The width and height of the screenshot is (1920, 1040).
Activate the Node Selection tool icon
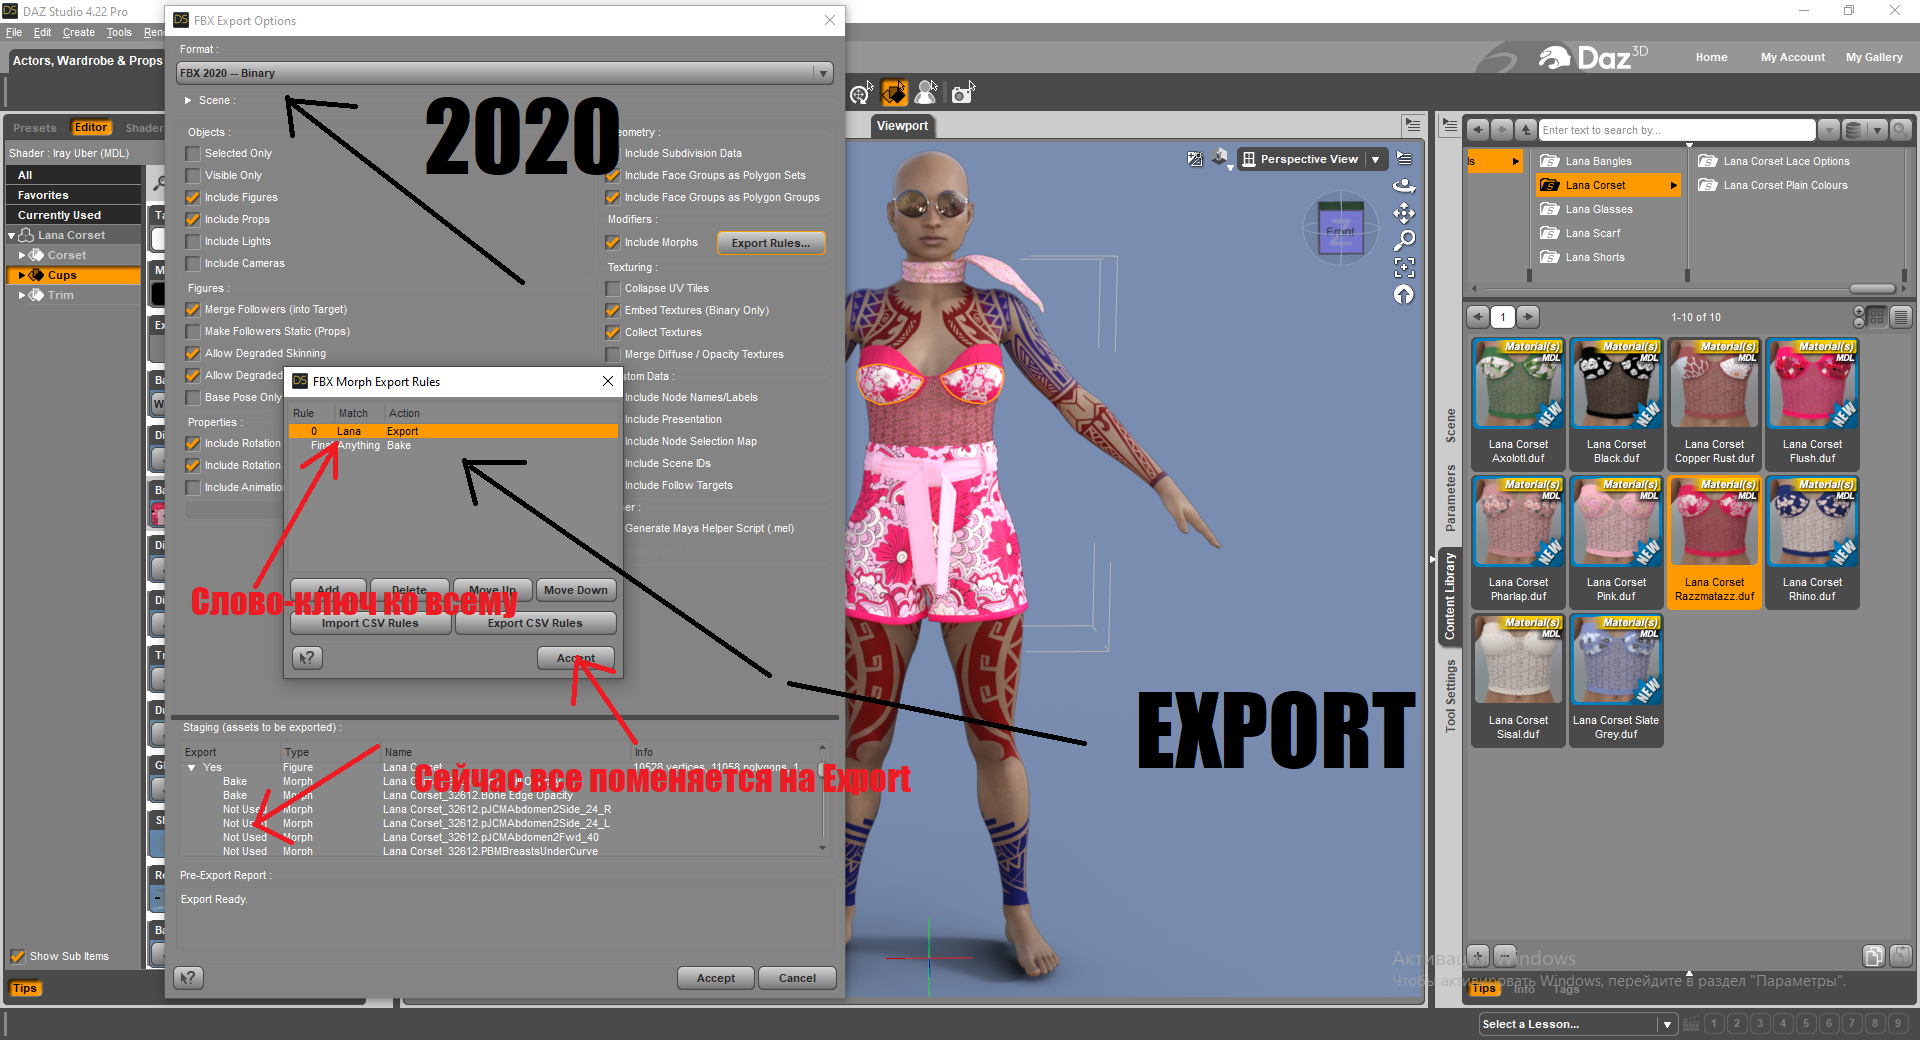862,93
